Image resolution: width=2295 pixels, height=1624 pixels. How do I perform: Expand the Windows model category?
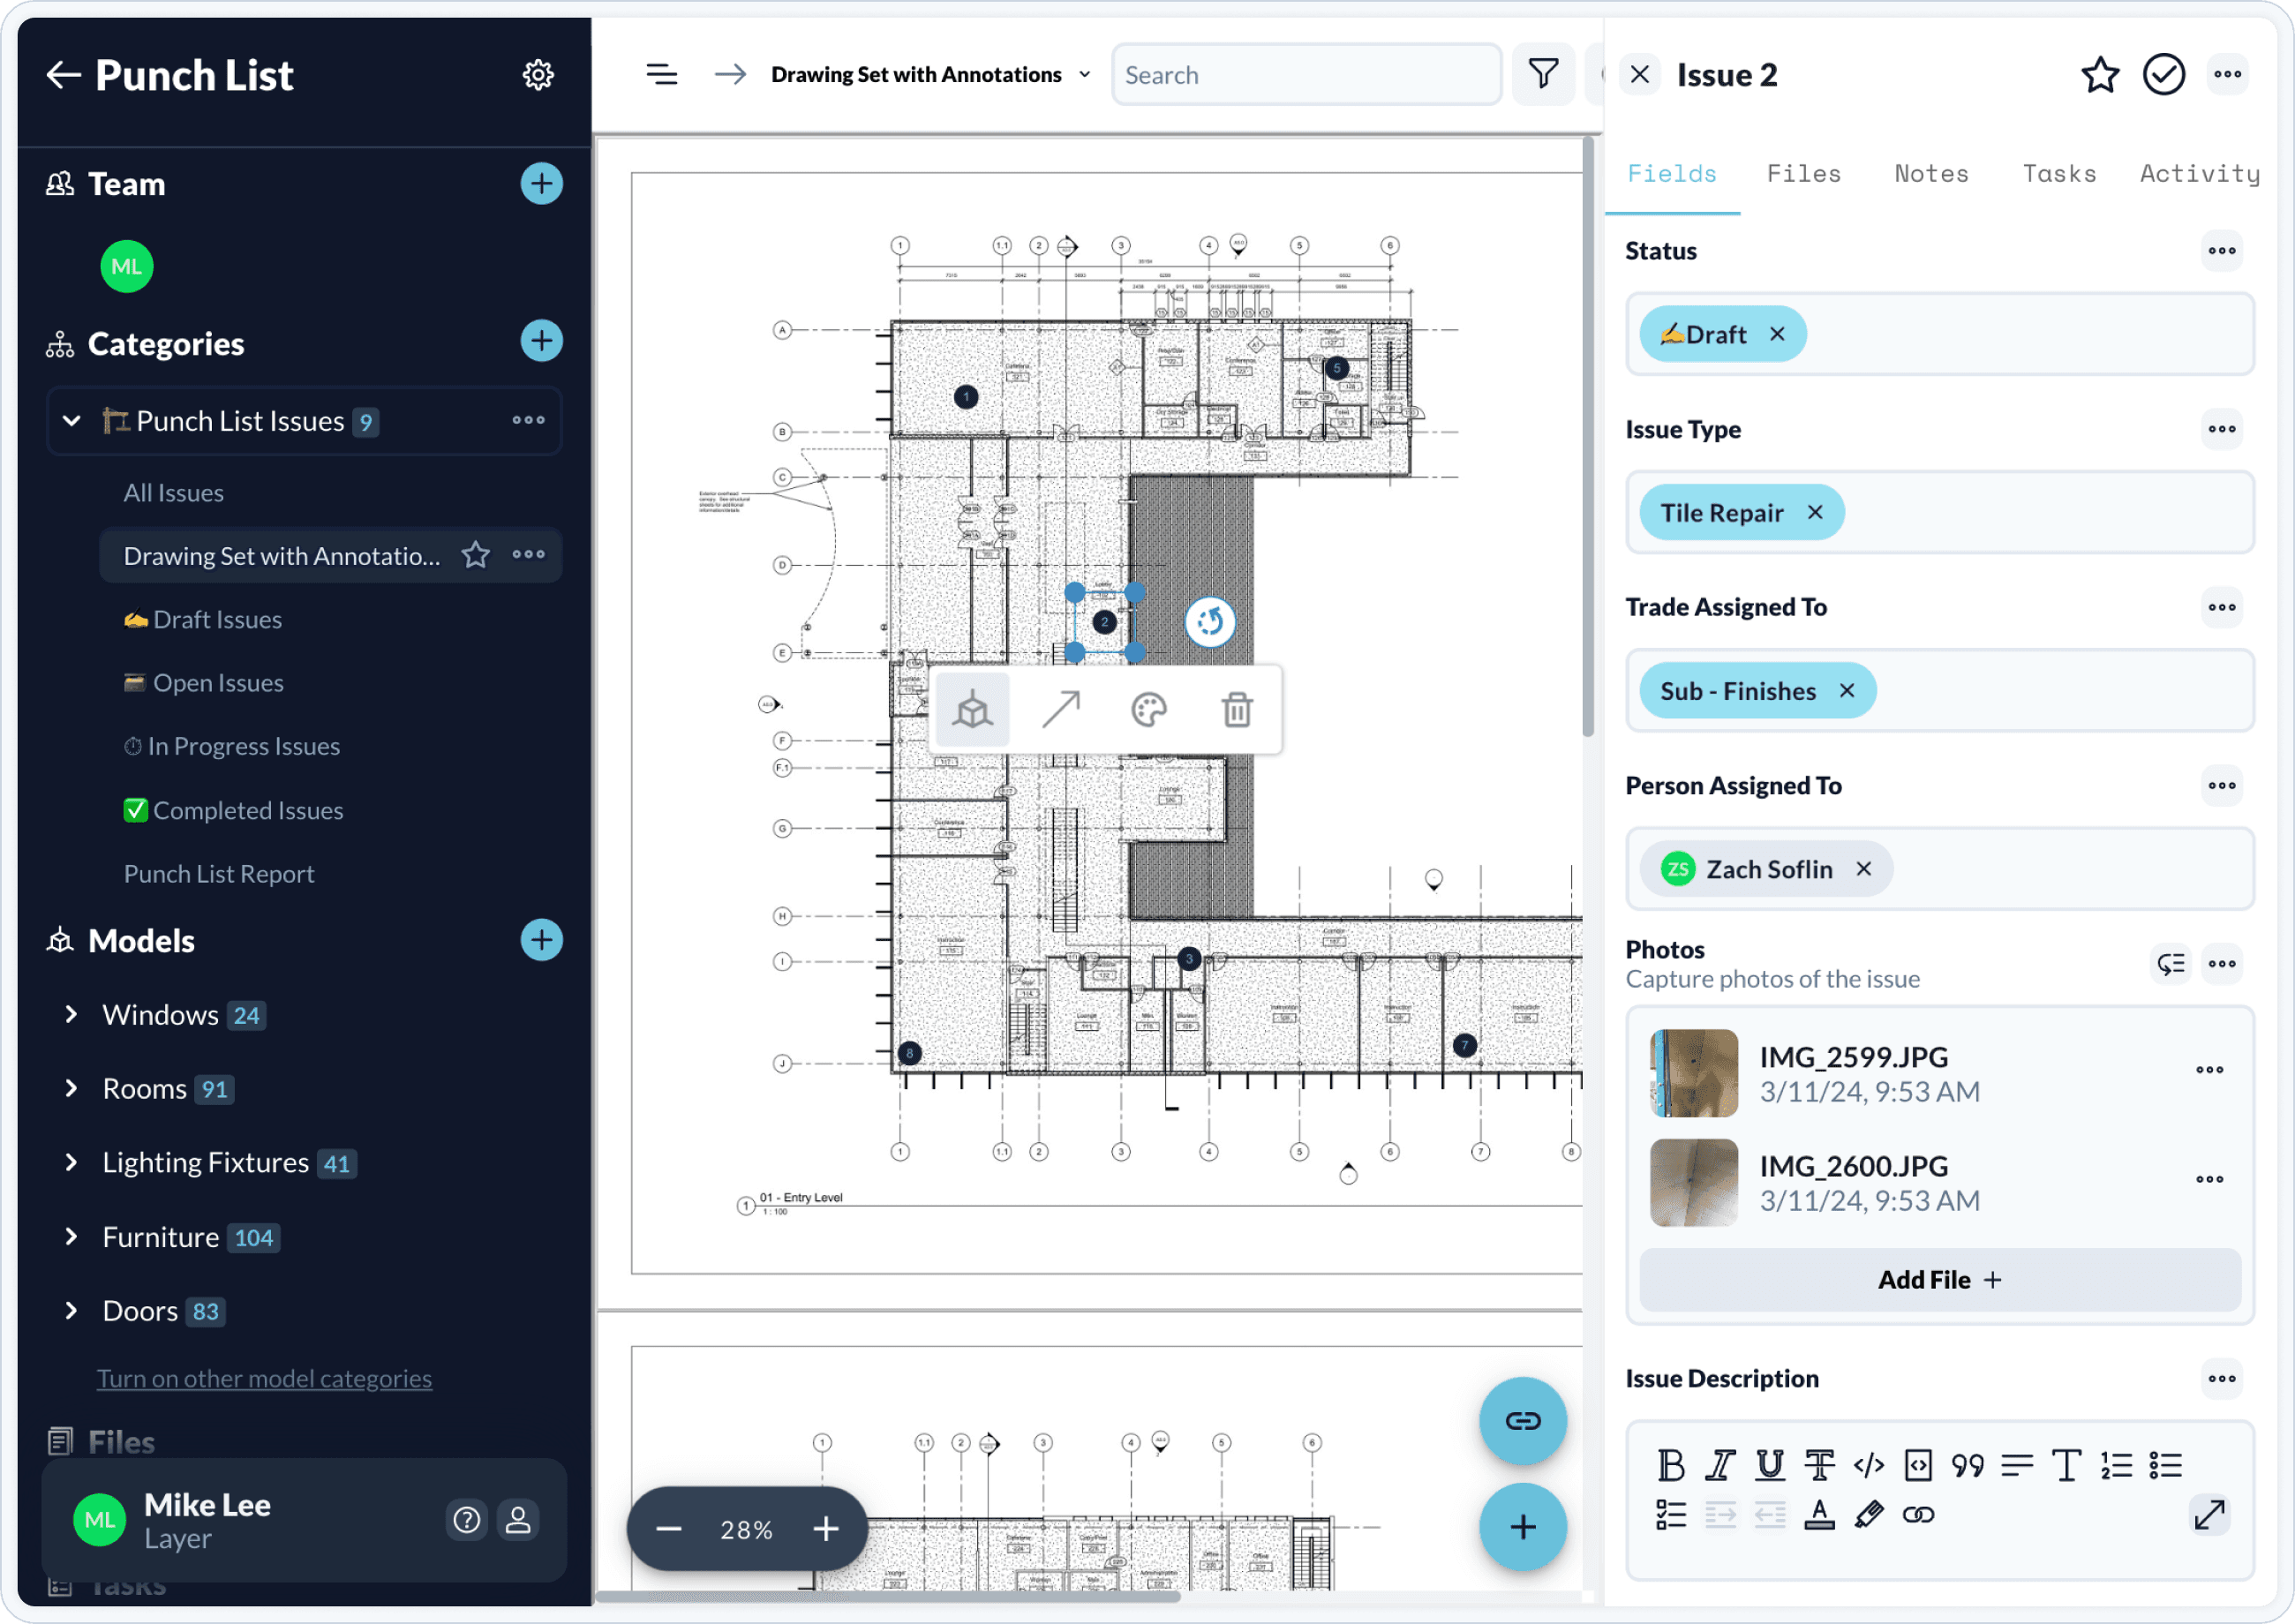[x=71, y=1014]
